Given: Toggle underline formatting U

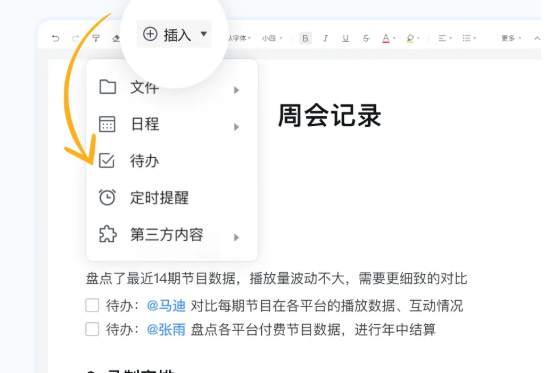Looking at the screenshot, I should (x=345, y=38).
